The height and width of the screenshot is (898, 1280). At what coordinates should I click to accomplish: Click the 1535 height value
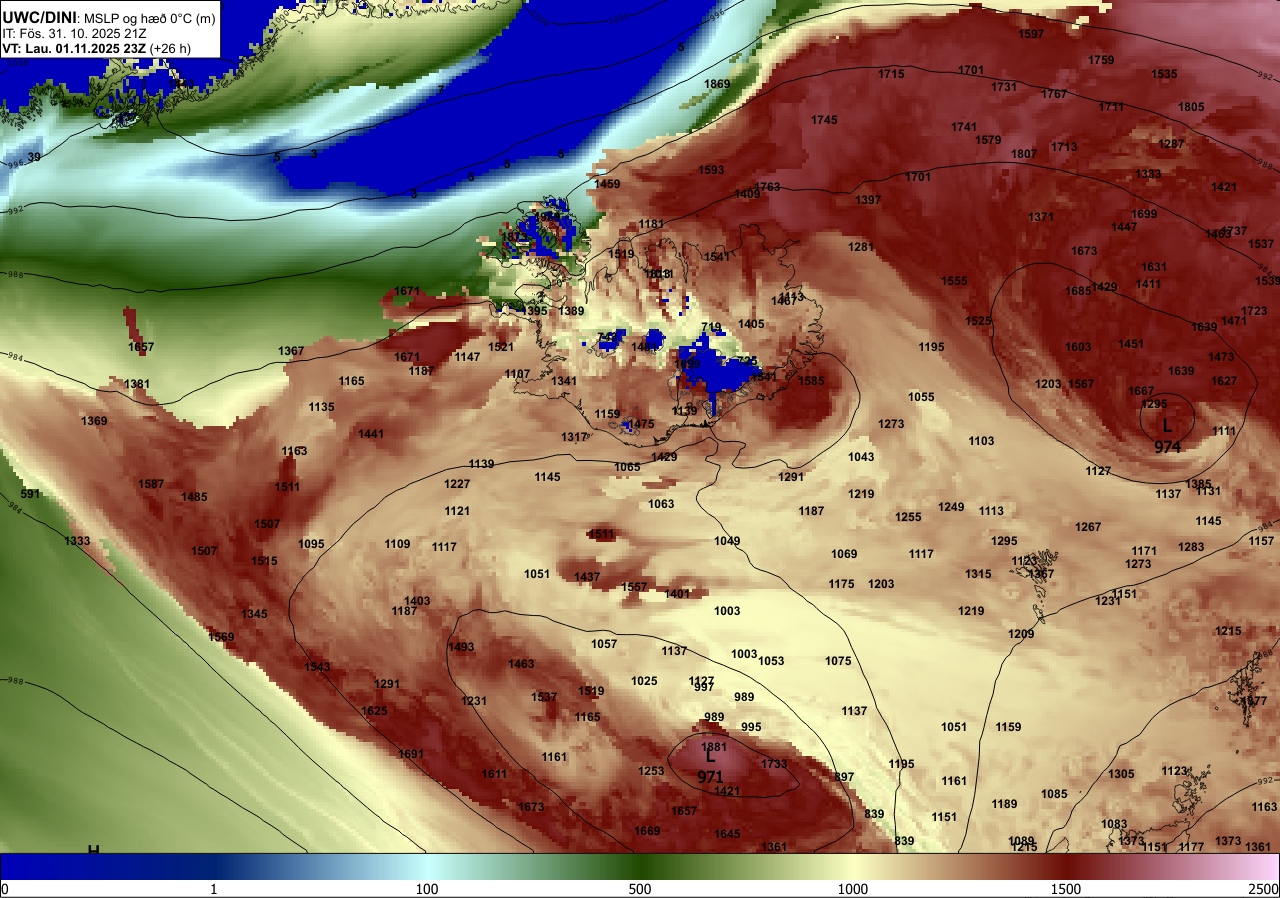coord(1164,74)
